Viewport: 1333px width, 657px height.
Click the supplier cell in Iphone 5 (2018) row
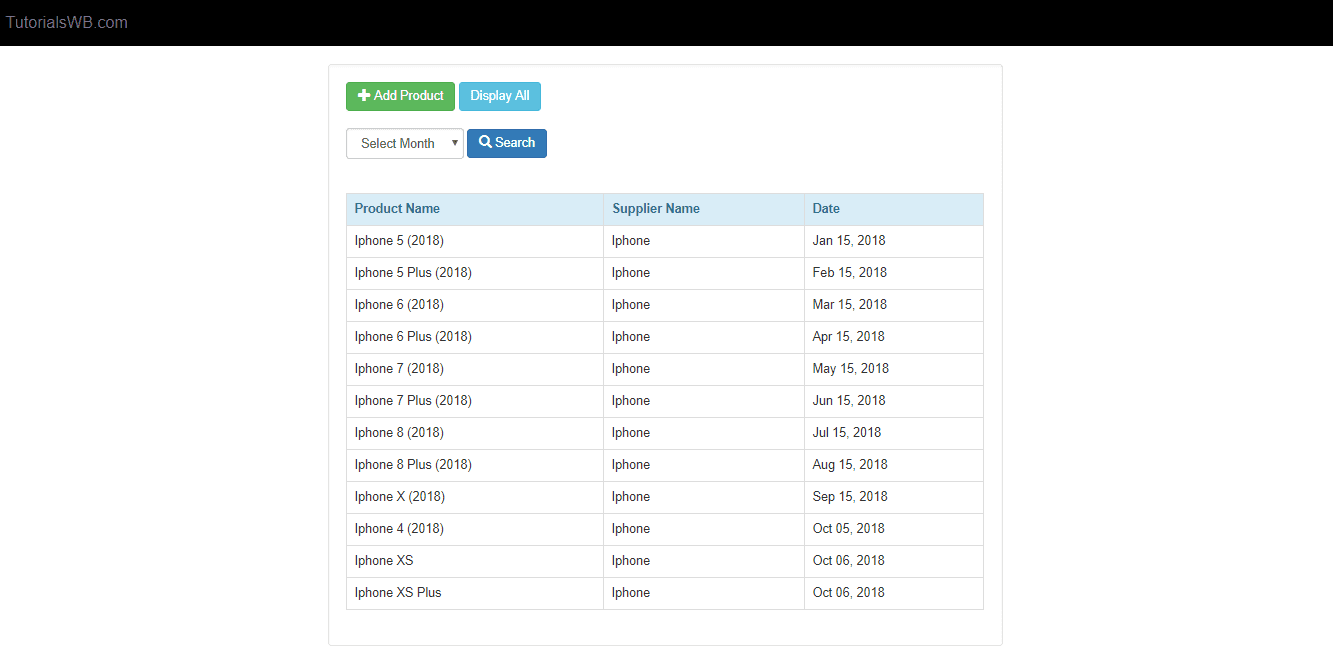pyautogui.click(x=704, y=241)
